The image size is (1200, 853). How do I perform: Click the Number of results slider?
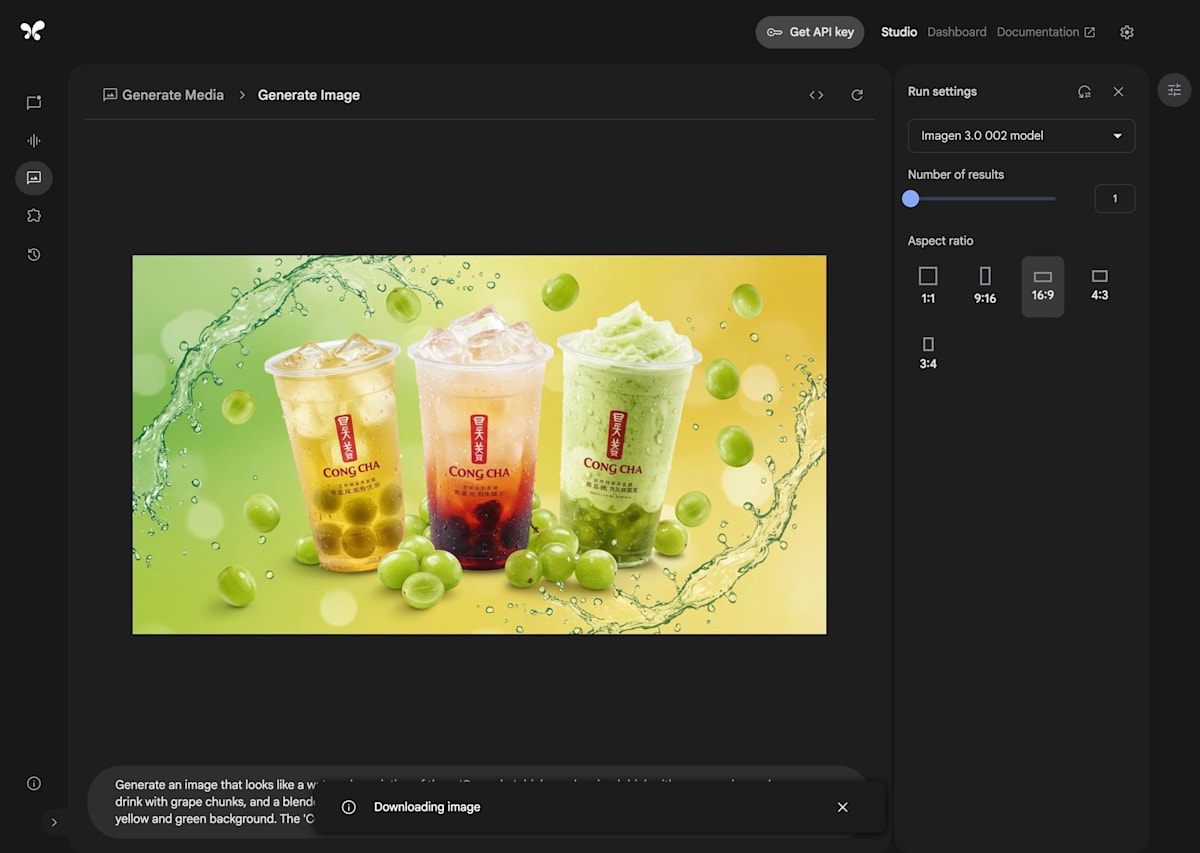click(982, 199)
